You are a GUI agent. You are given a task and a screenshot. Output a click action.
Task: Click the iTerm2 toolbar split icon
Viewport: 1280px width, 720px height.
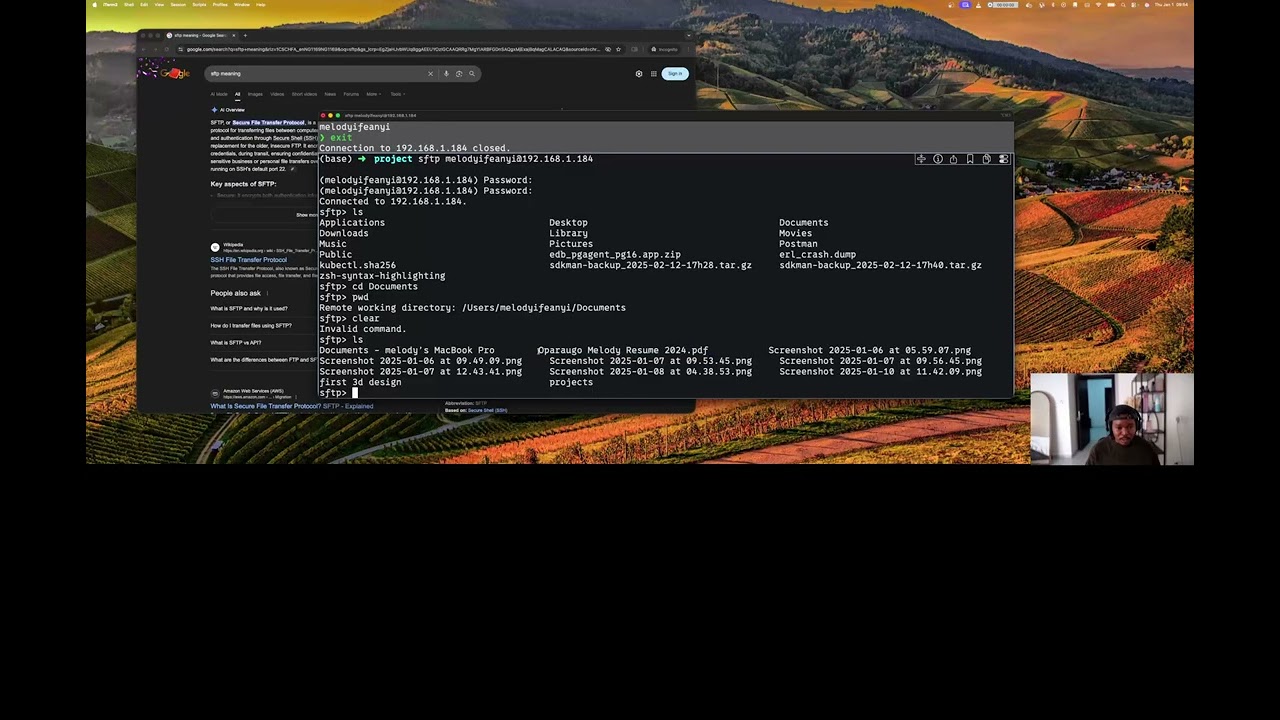tap(921, 159)
